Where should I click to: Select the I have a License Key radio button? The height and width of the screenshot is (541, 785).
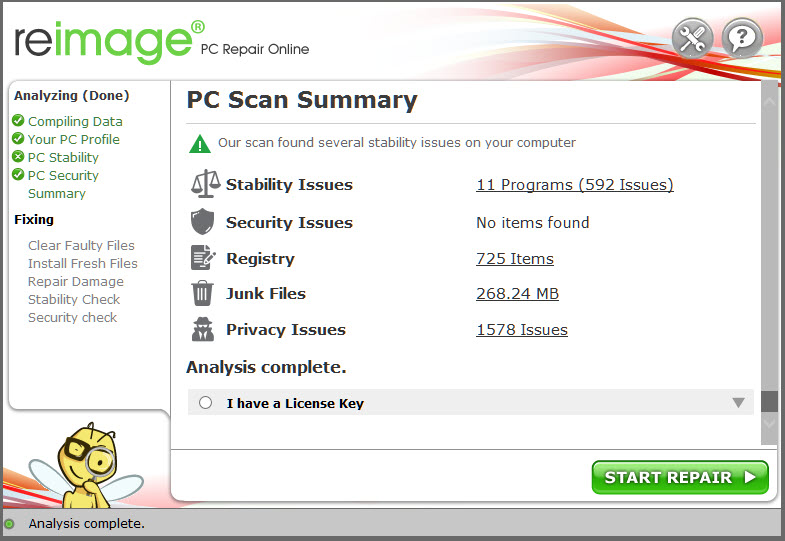point(205,403)
